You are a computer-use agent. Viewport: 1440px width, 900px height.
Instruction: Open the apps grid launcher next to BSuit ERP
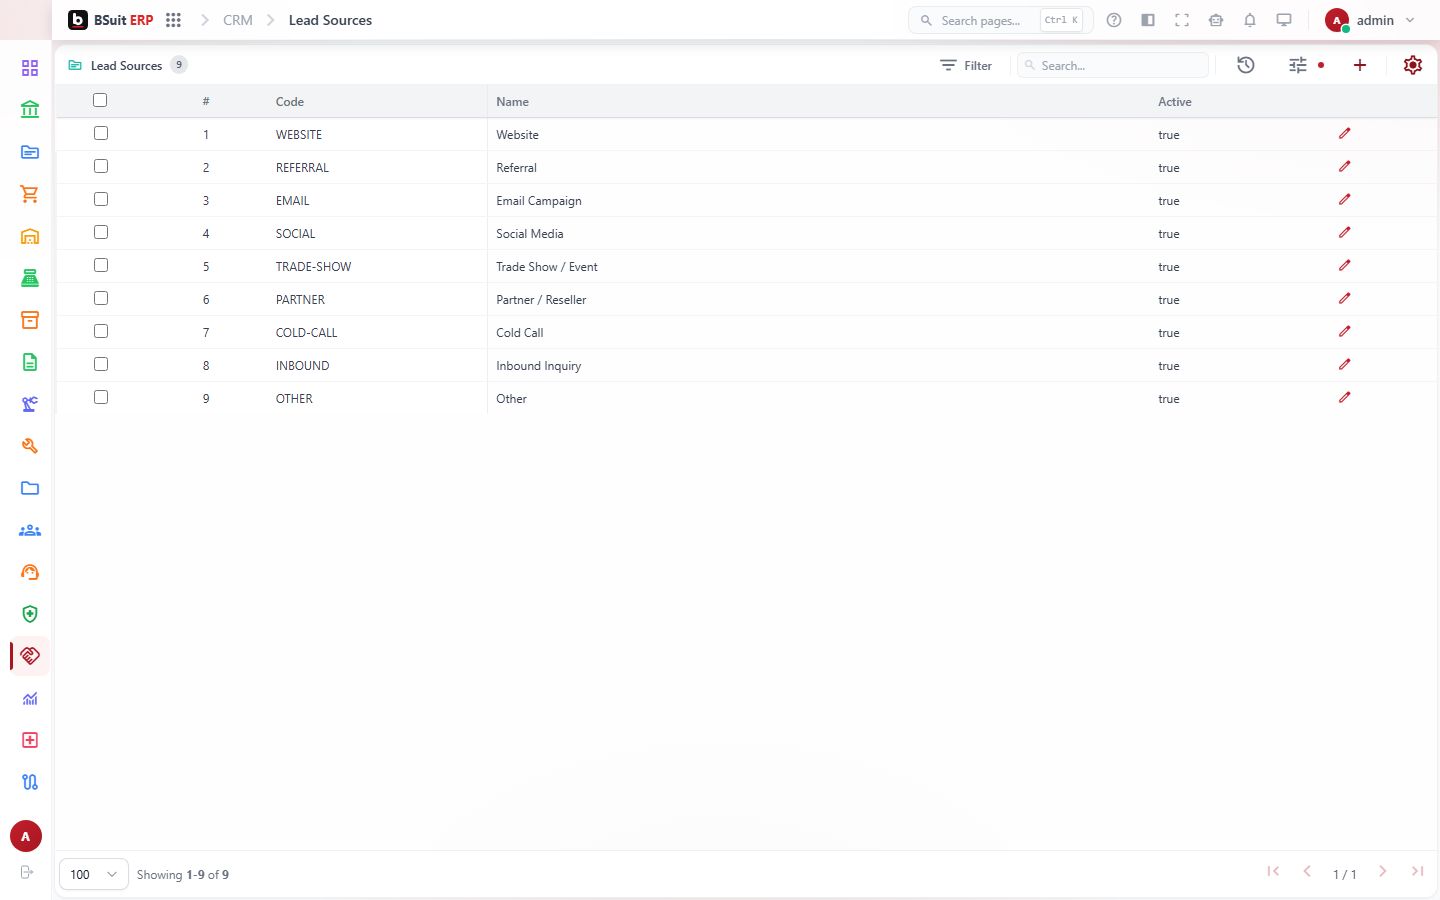[173, 20]
